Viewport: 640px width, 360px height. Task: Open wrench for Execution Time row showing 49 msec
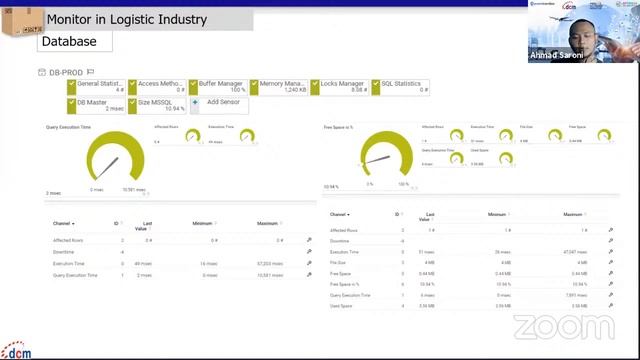[309, 263]
